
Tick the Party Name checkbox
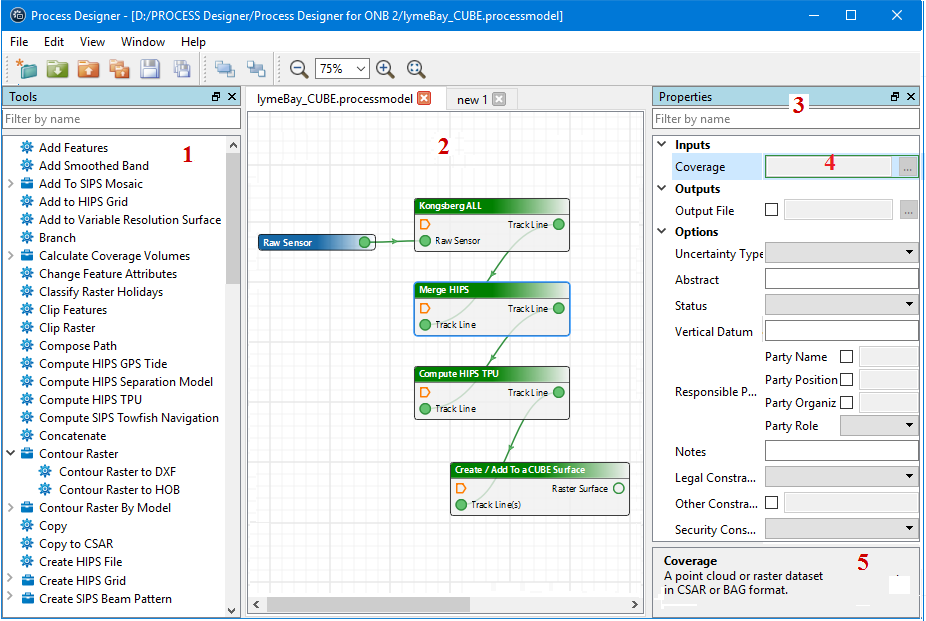pyautogui.click(x=847, y=357)
